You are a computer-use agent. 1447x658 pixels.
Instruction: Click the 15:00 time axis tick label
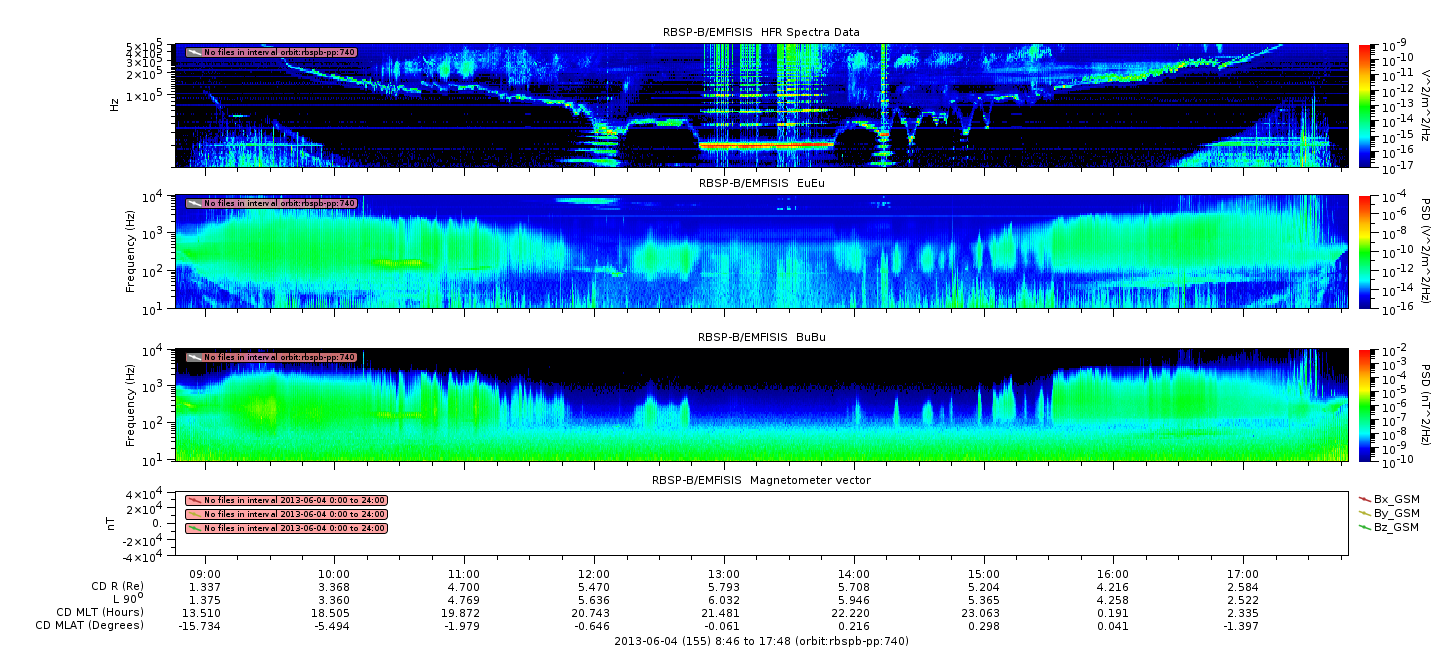(x=984, y=574)
